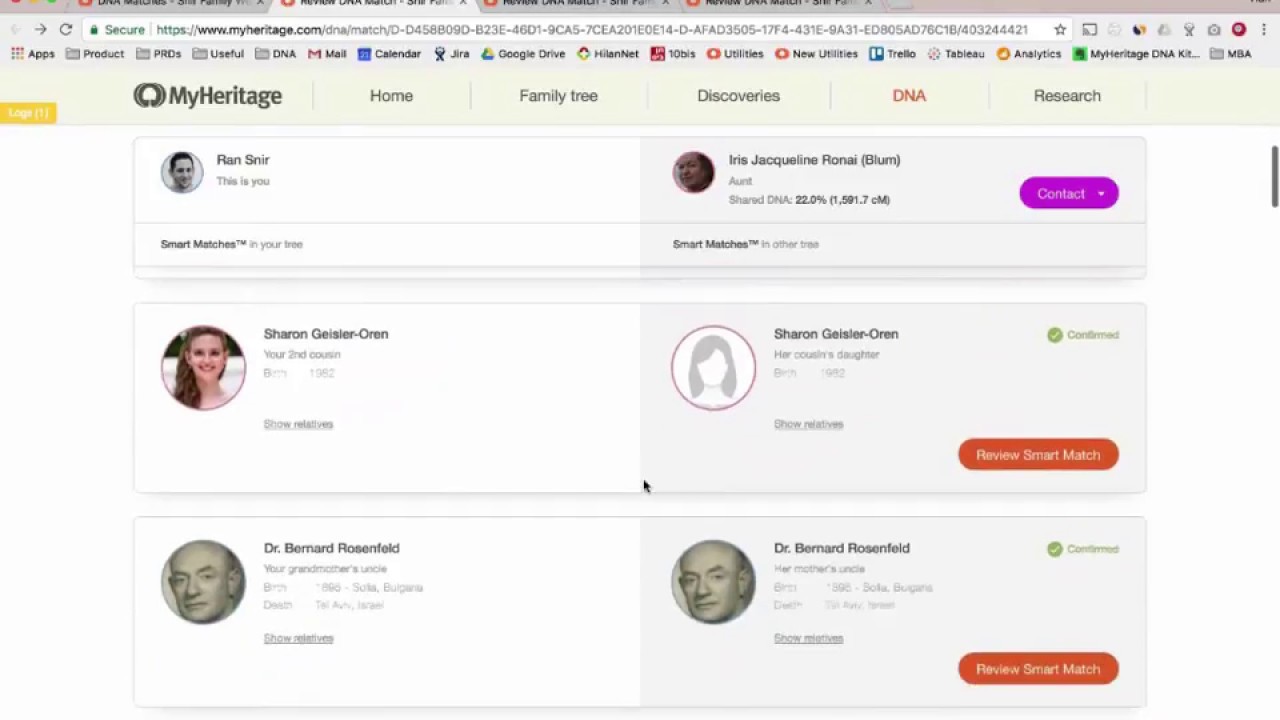Screen dimensions: 1280x720
Task: Open the red circular extension icon
Action: (1239, 30)
